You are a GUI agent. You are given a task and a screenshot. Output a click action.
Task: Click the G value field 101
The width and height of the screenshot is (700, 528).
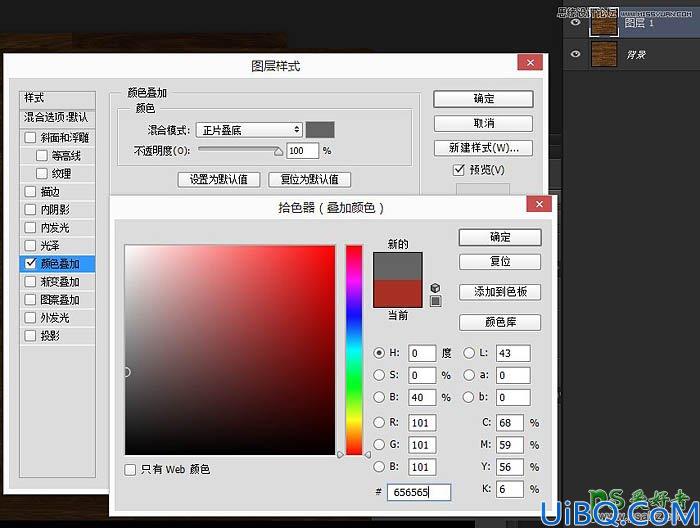(x=422, y=445)
